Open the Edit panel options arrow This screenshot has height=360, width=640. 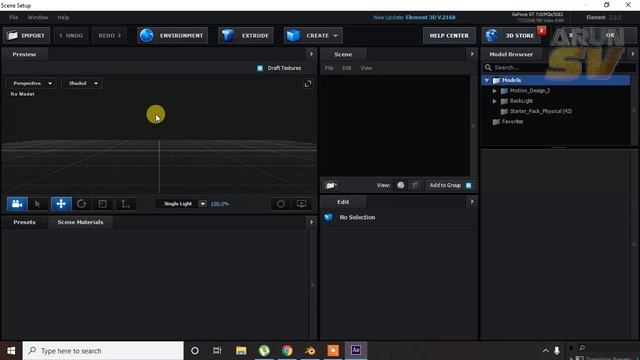pyautogui.click(x=472, y=202)
